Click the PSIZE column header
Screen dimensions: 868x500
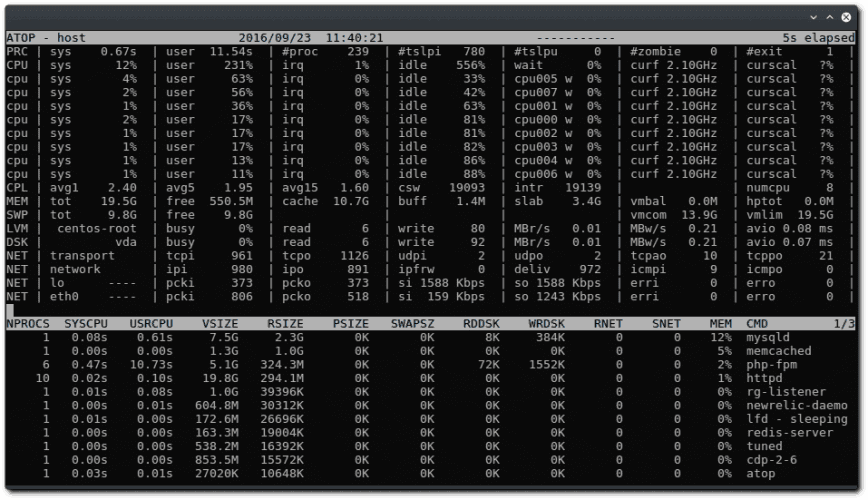[x=350, y=323]
